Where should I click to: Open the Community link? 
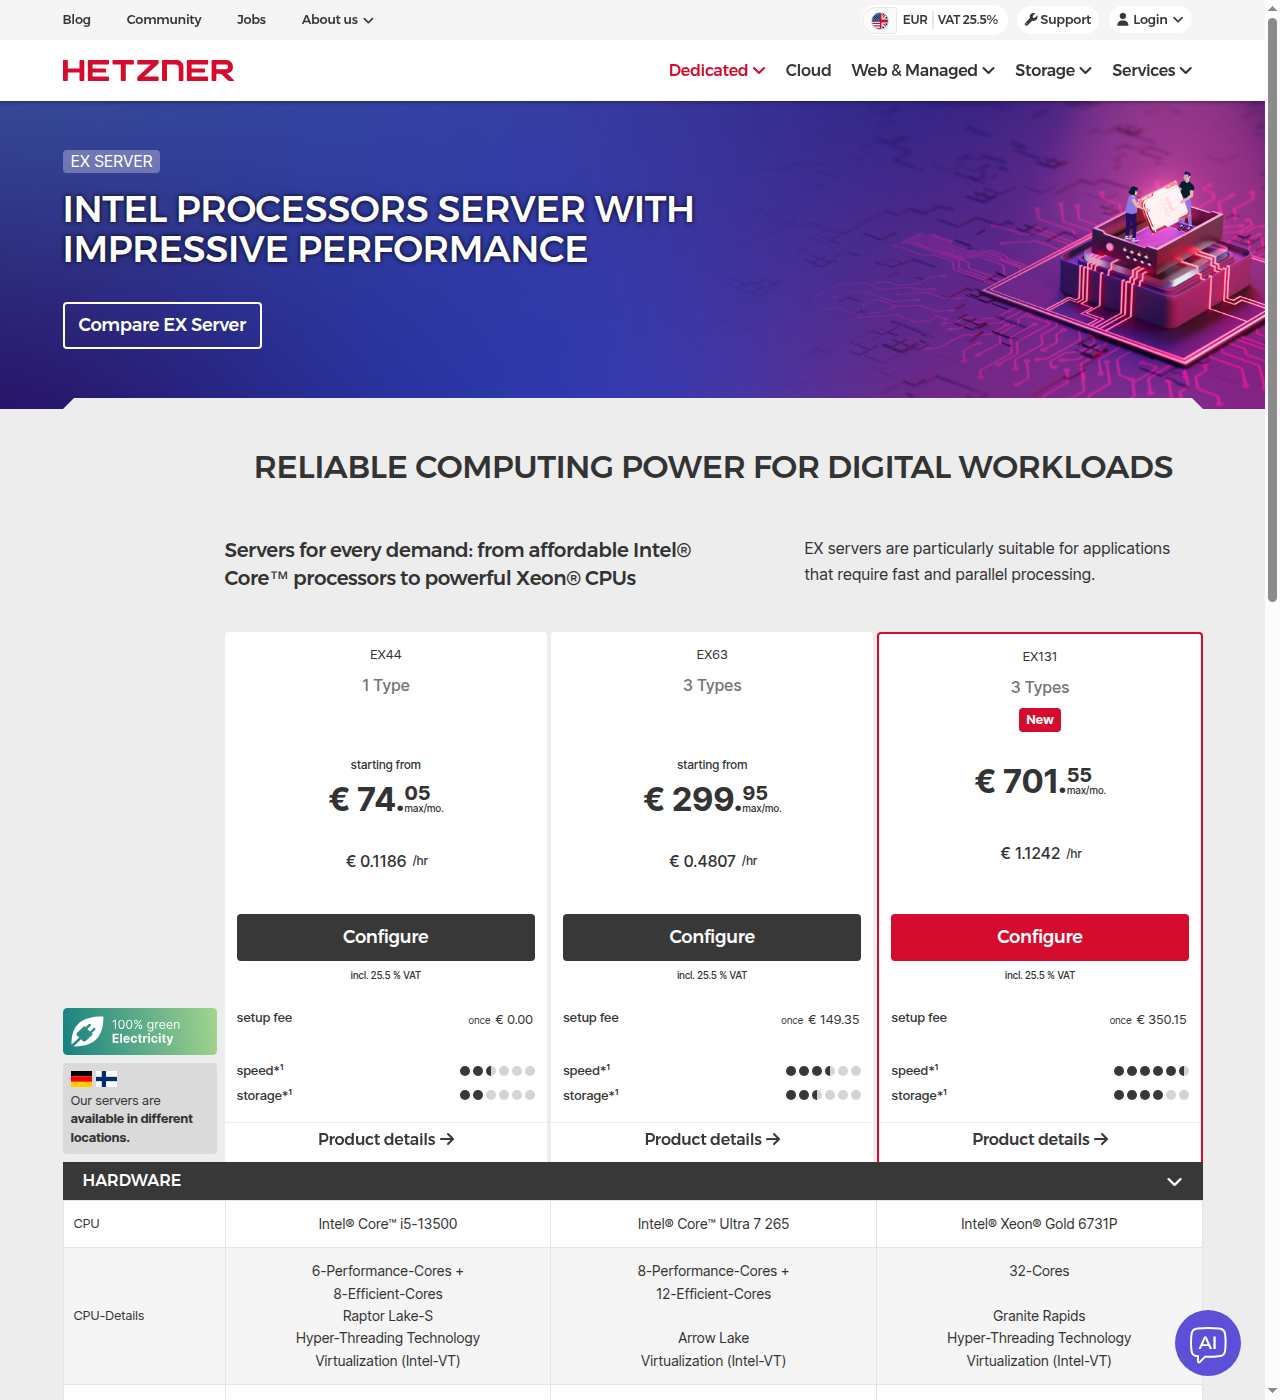point(164,19)
